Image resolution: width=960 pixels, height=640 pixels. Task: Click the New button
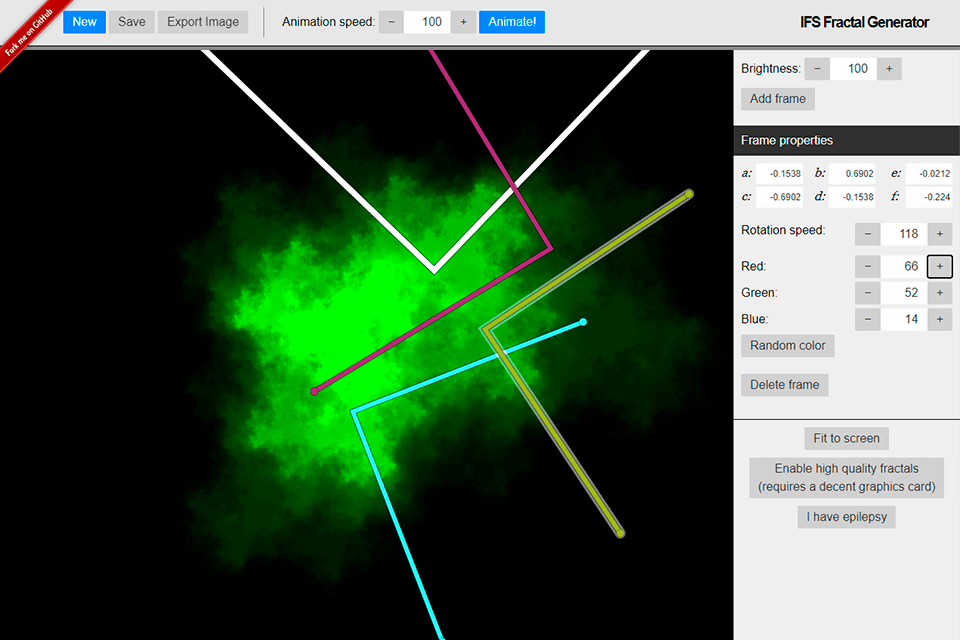point(84,22)
